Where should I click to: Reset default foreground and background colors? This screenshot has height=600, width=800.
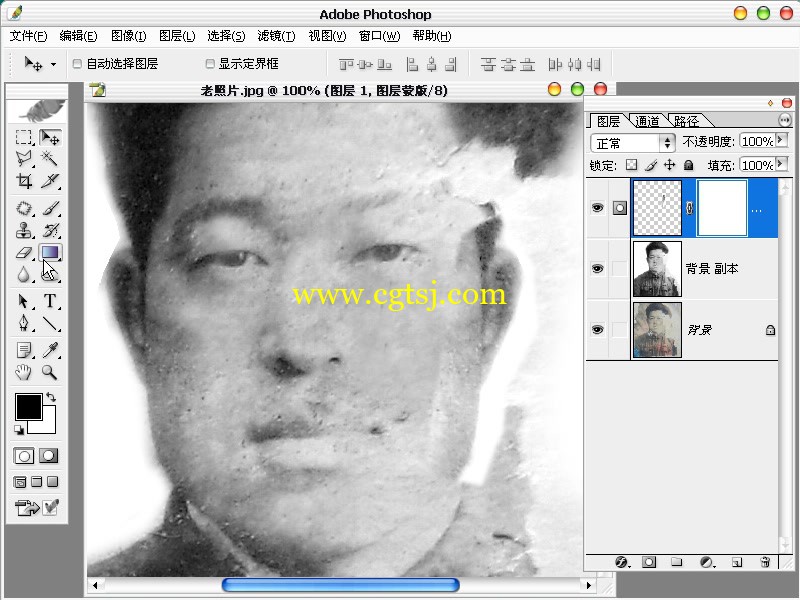point(19,430)
